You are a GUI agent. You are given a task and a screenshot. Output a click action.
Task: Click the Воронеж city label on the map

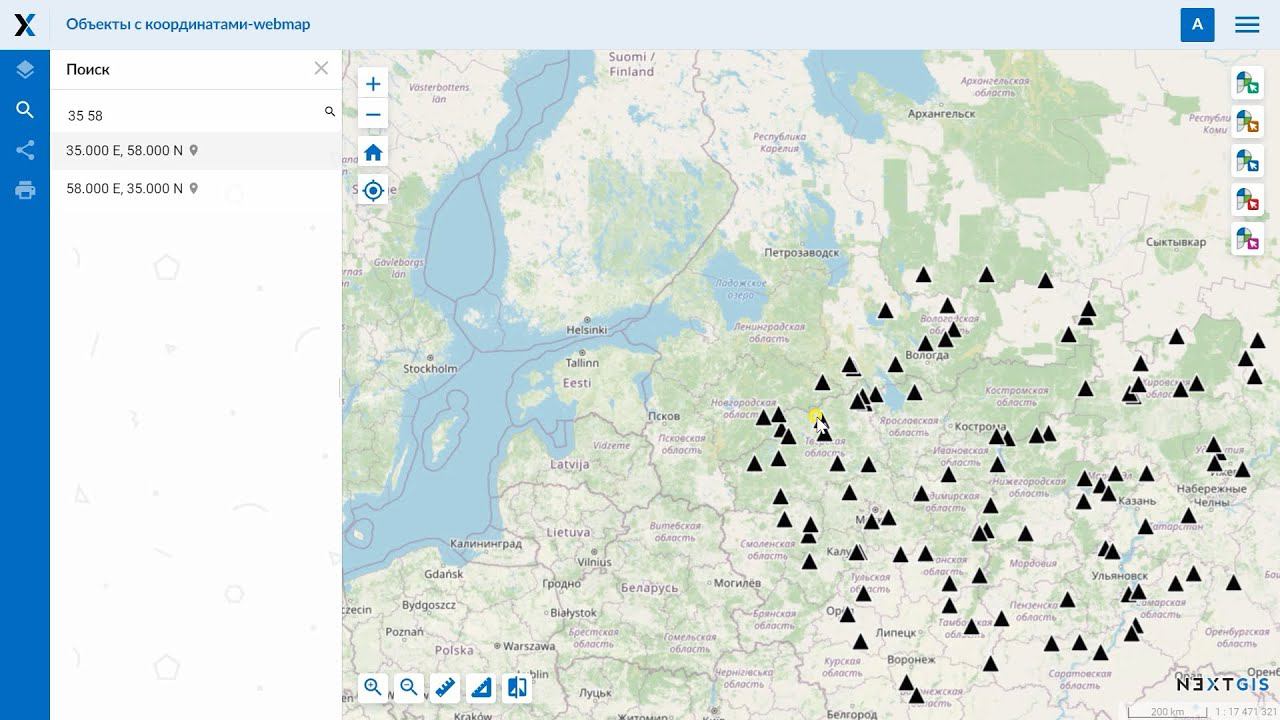(x=911, y=660)
